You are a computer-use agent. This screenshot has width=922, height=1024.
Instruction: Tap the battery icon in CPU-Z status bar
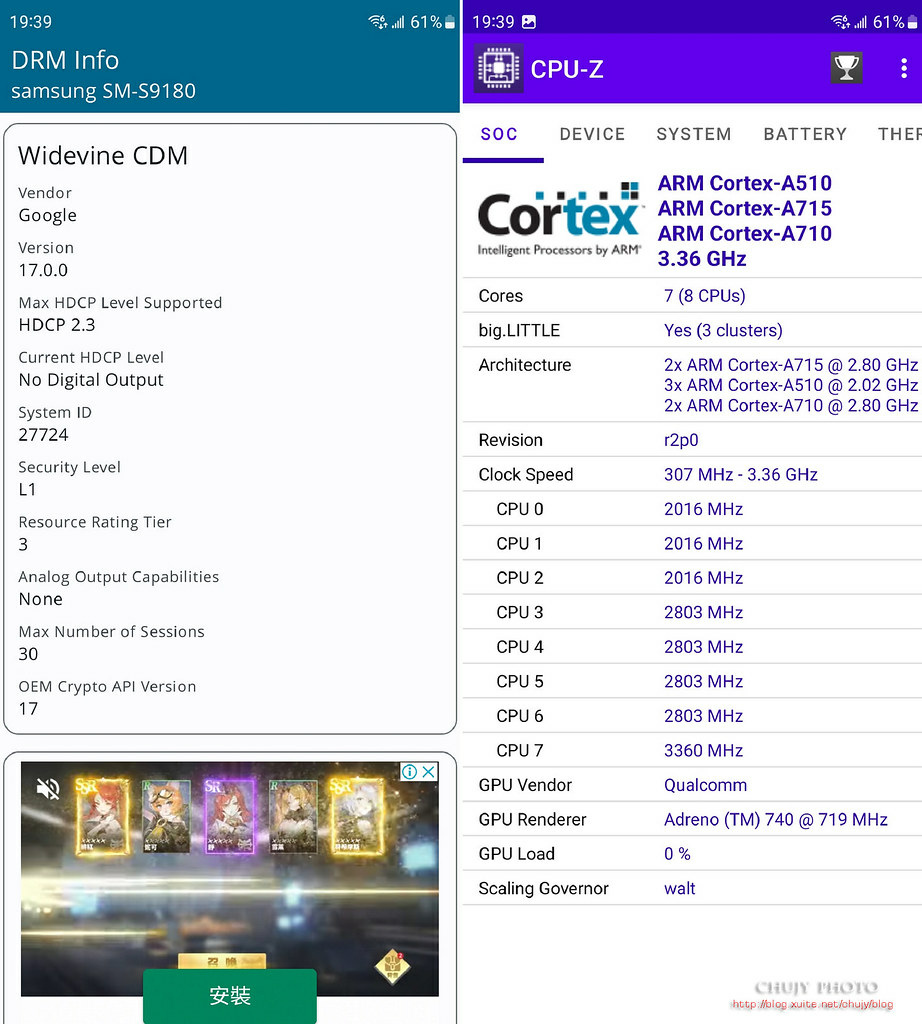[913, 22]
